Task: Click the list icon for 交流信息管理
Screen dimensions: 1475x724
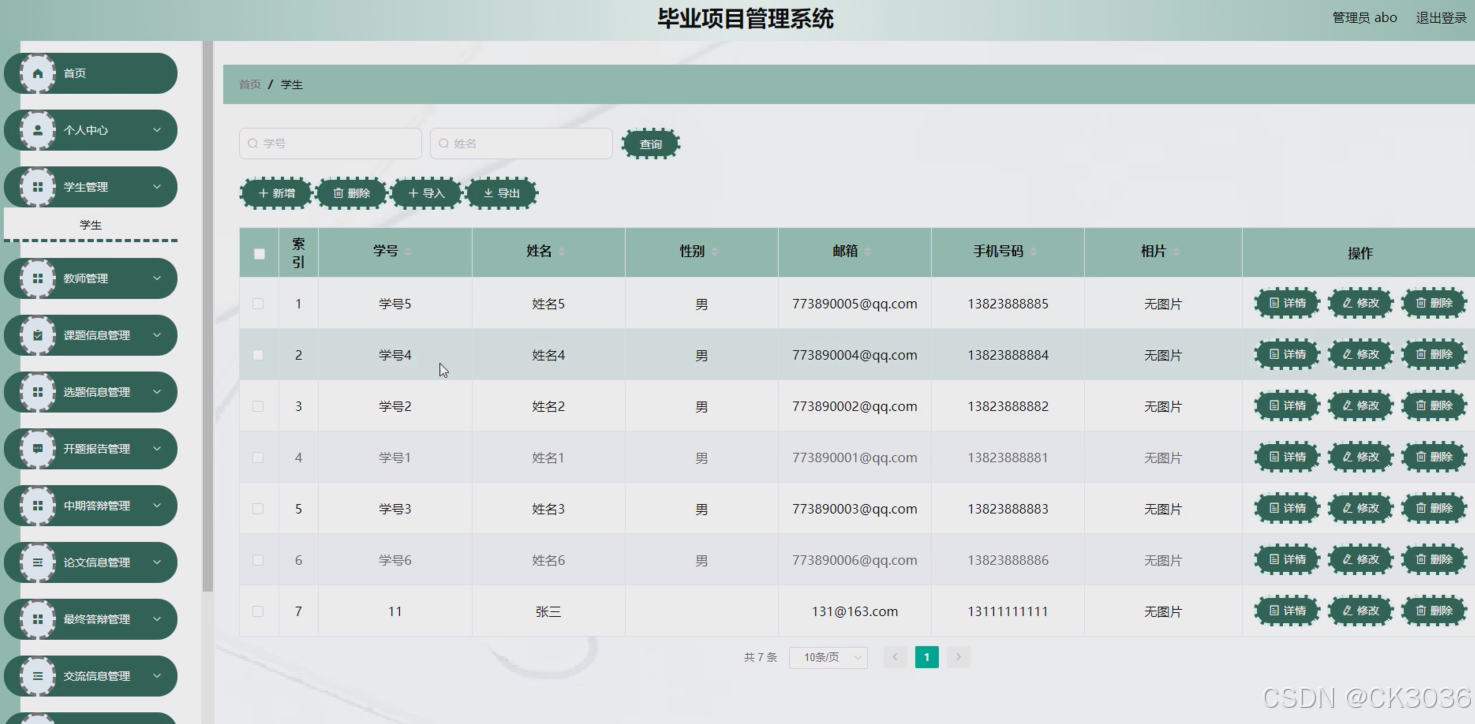Action: coord(38,676)
